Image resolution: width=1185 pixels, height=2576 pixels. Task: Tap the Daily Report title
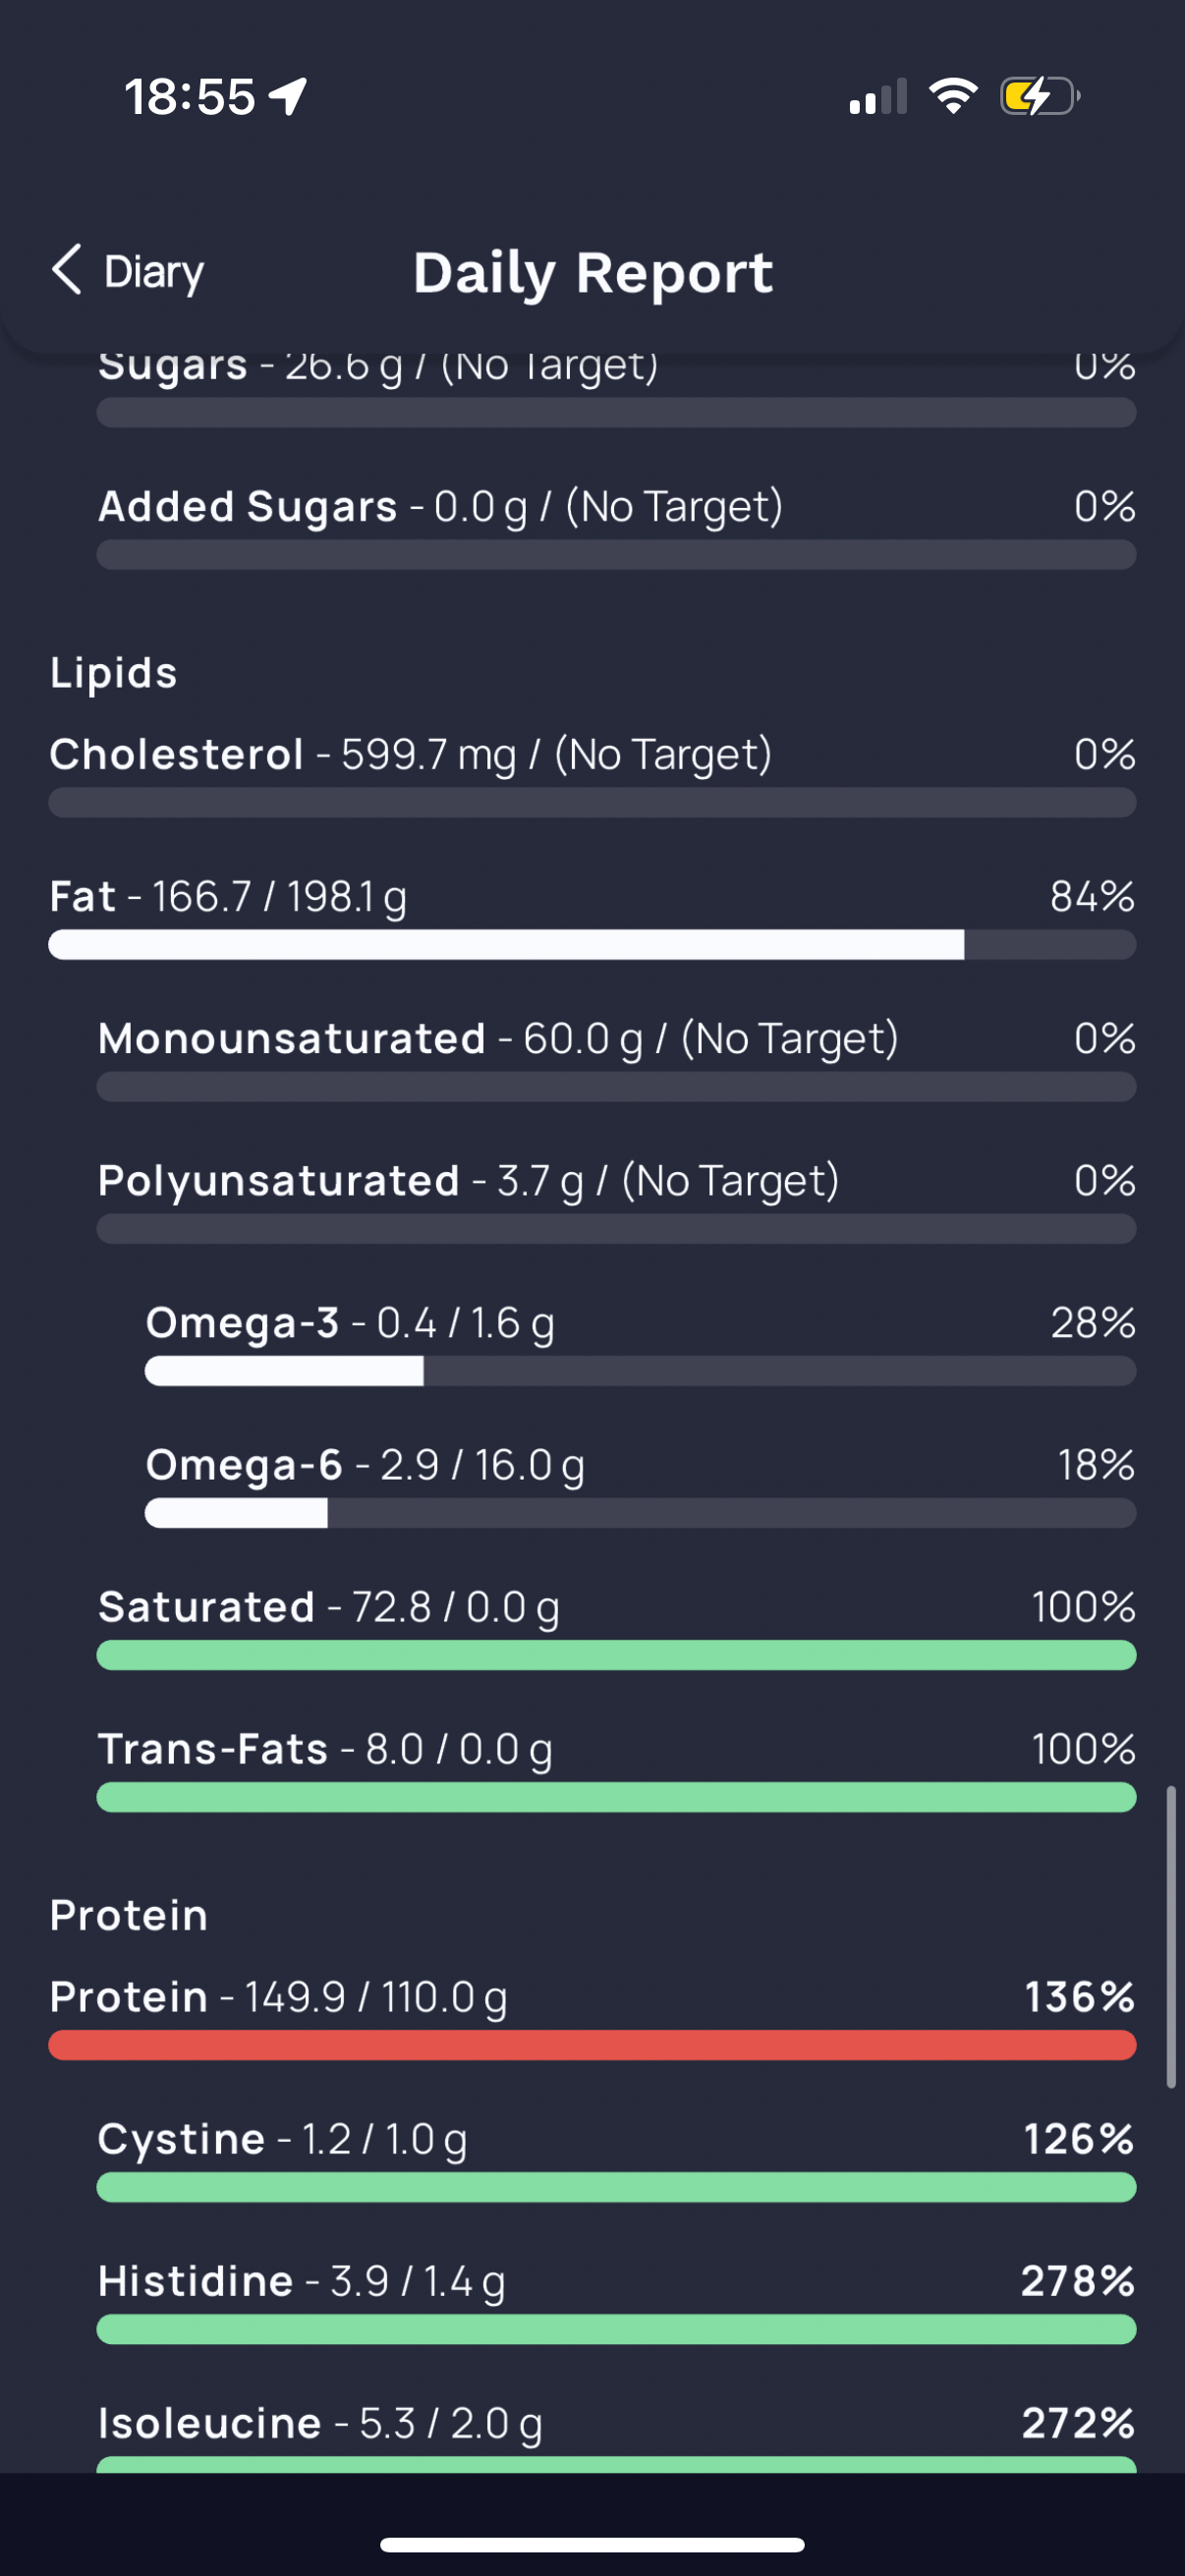click(x=593, y=272)
